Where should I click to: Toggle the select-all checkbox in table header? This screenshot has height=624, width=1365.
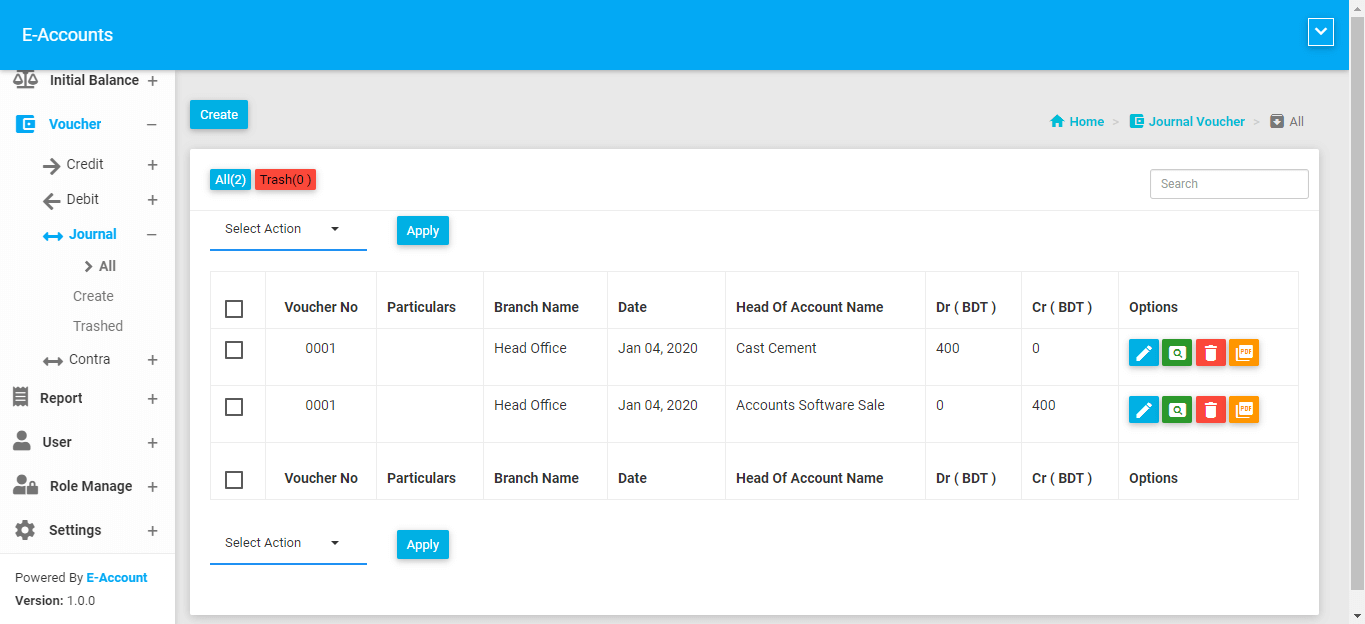pyautogui.click(x=234, y=309)
